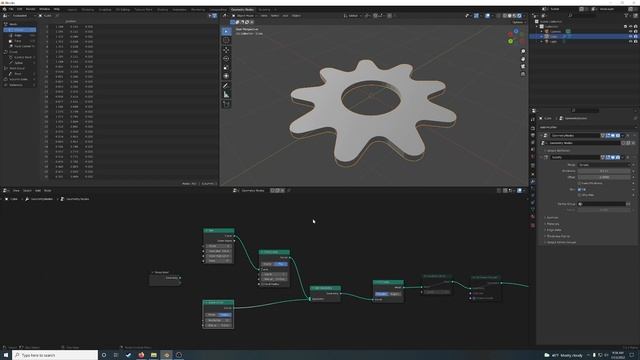Toggle the camera view gizmo
Screen dimensions: 640x360
click(523, 66)
